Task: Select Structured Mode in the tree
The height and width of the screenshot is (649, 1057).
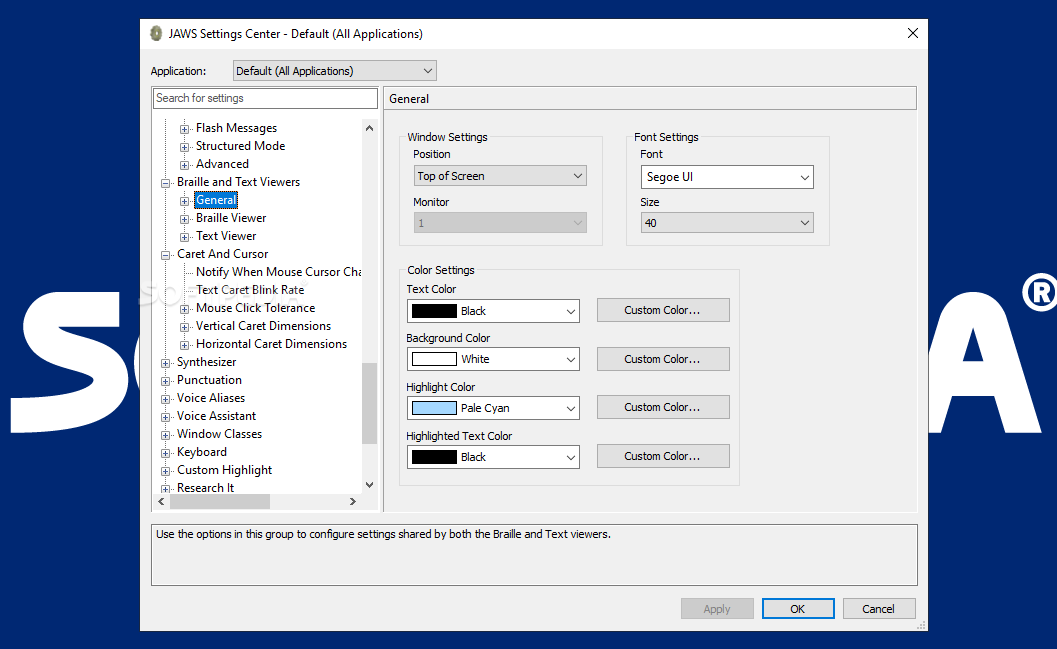Action: tap(240, 146)
